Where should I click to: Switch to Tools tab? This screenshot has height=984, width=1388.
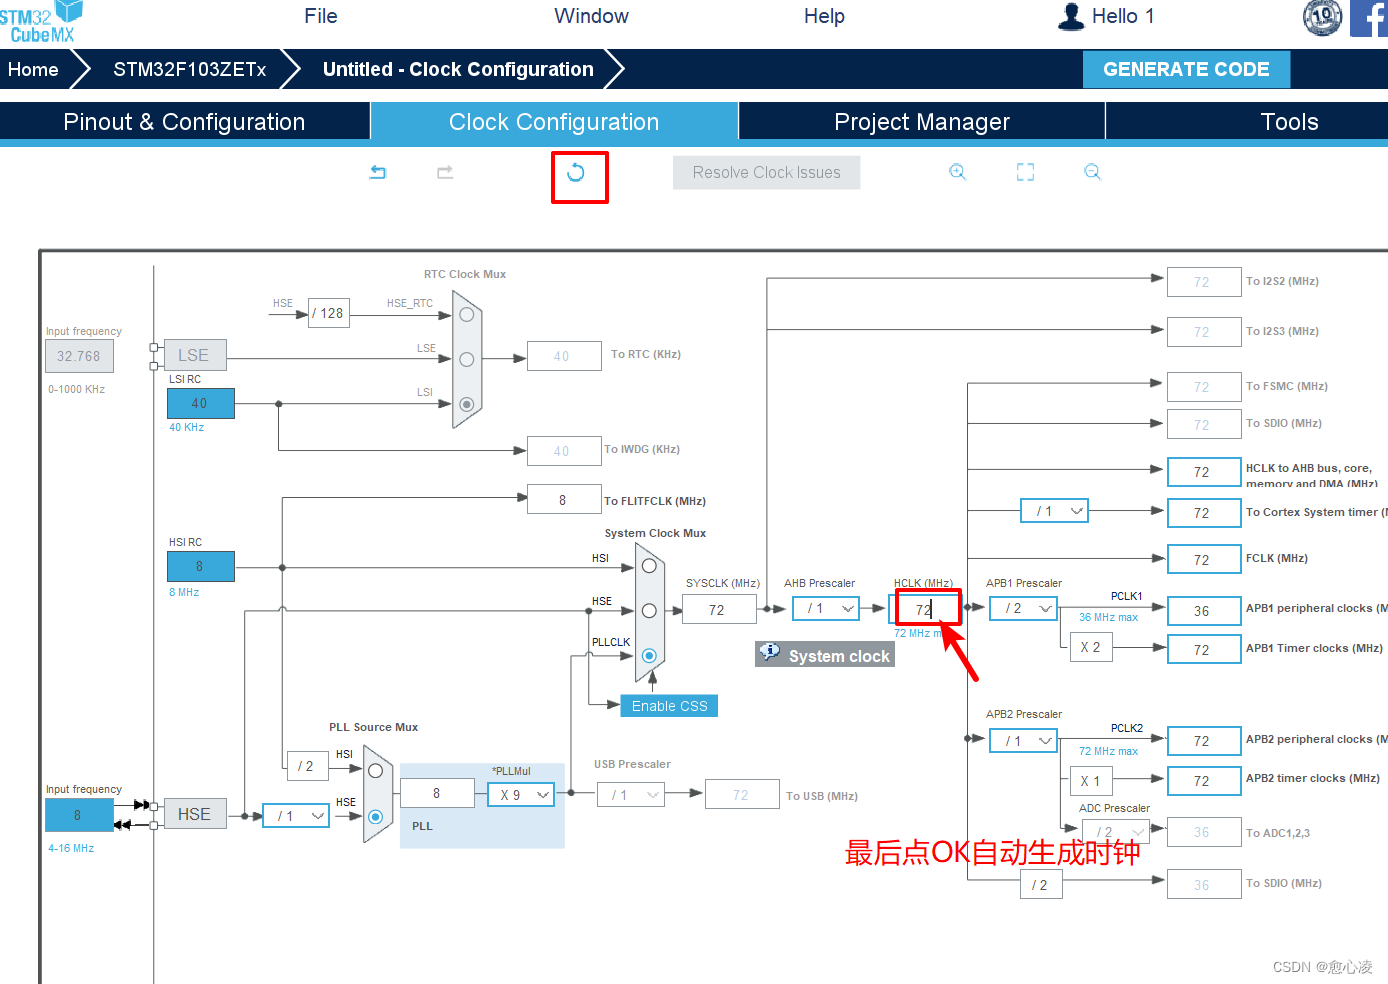coord(1289,122)
